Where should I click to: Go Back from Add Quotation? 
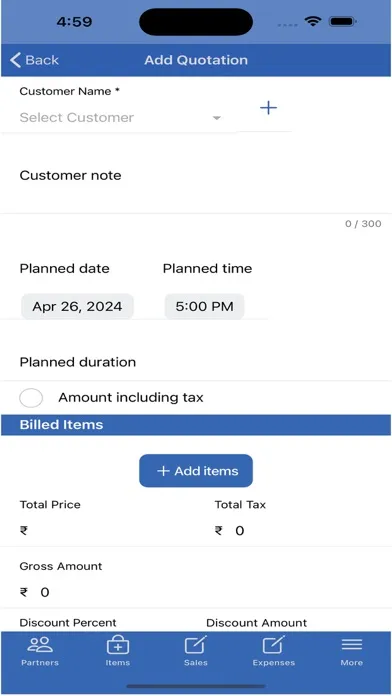pos(34,60)
